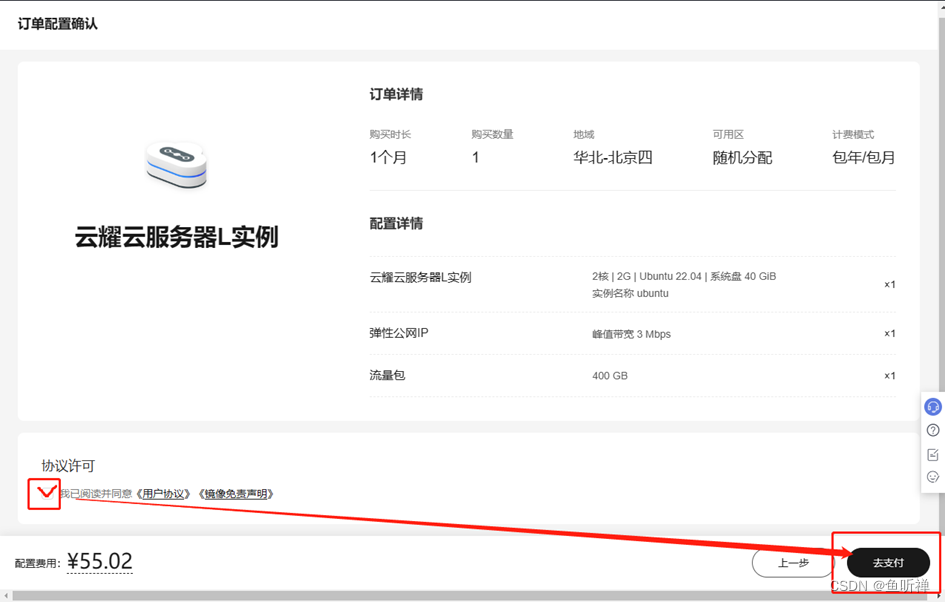Click the 弹性公网IP row label
The height and width of the screenshot is (602, 945).
pyautogui.click(x=398, y=333)
